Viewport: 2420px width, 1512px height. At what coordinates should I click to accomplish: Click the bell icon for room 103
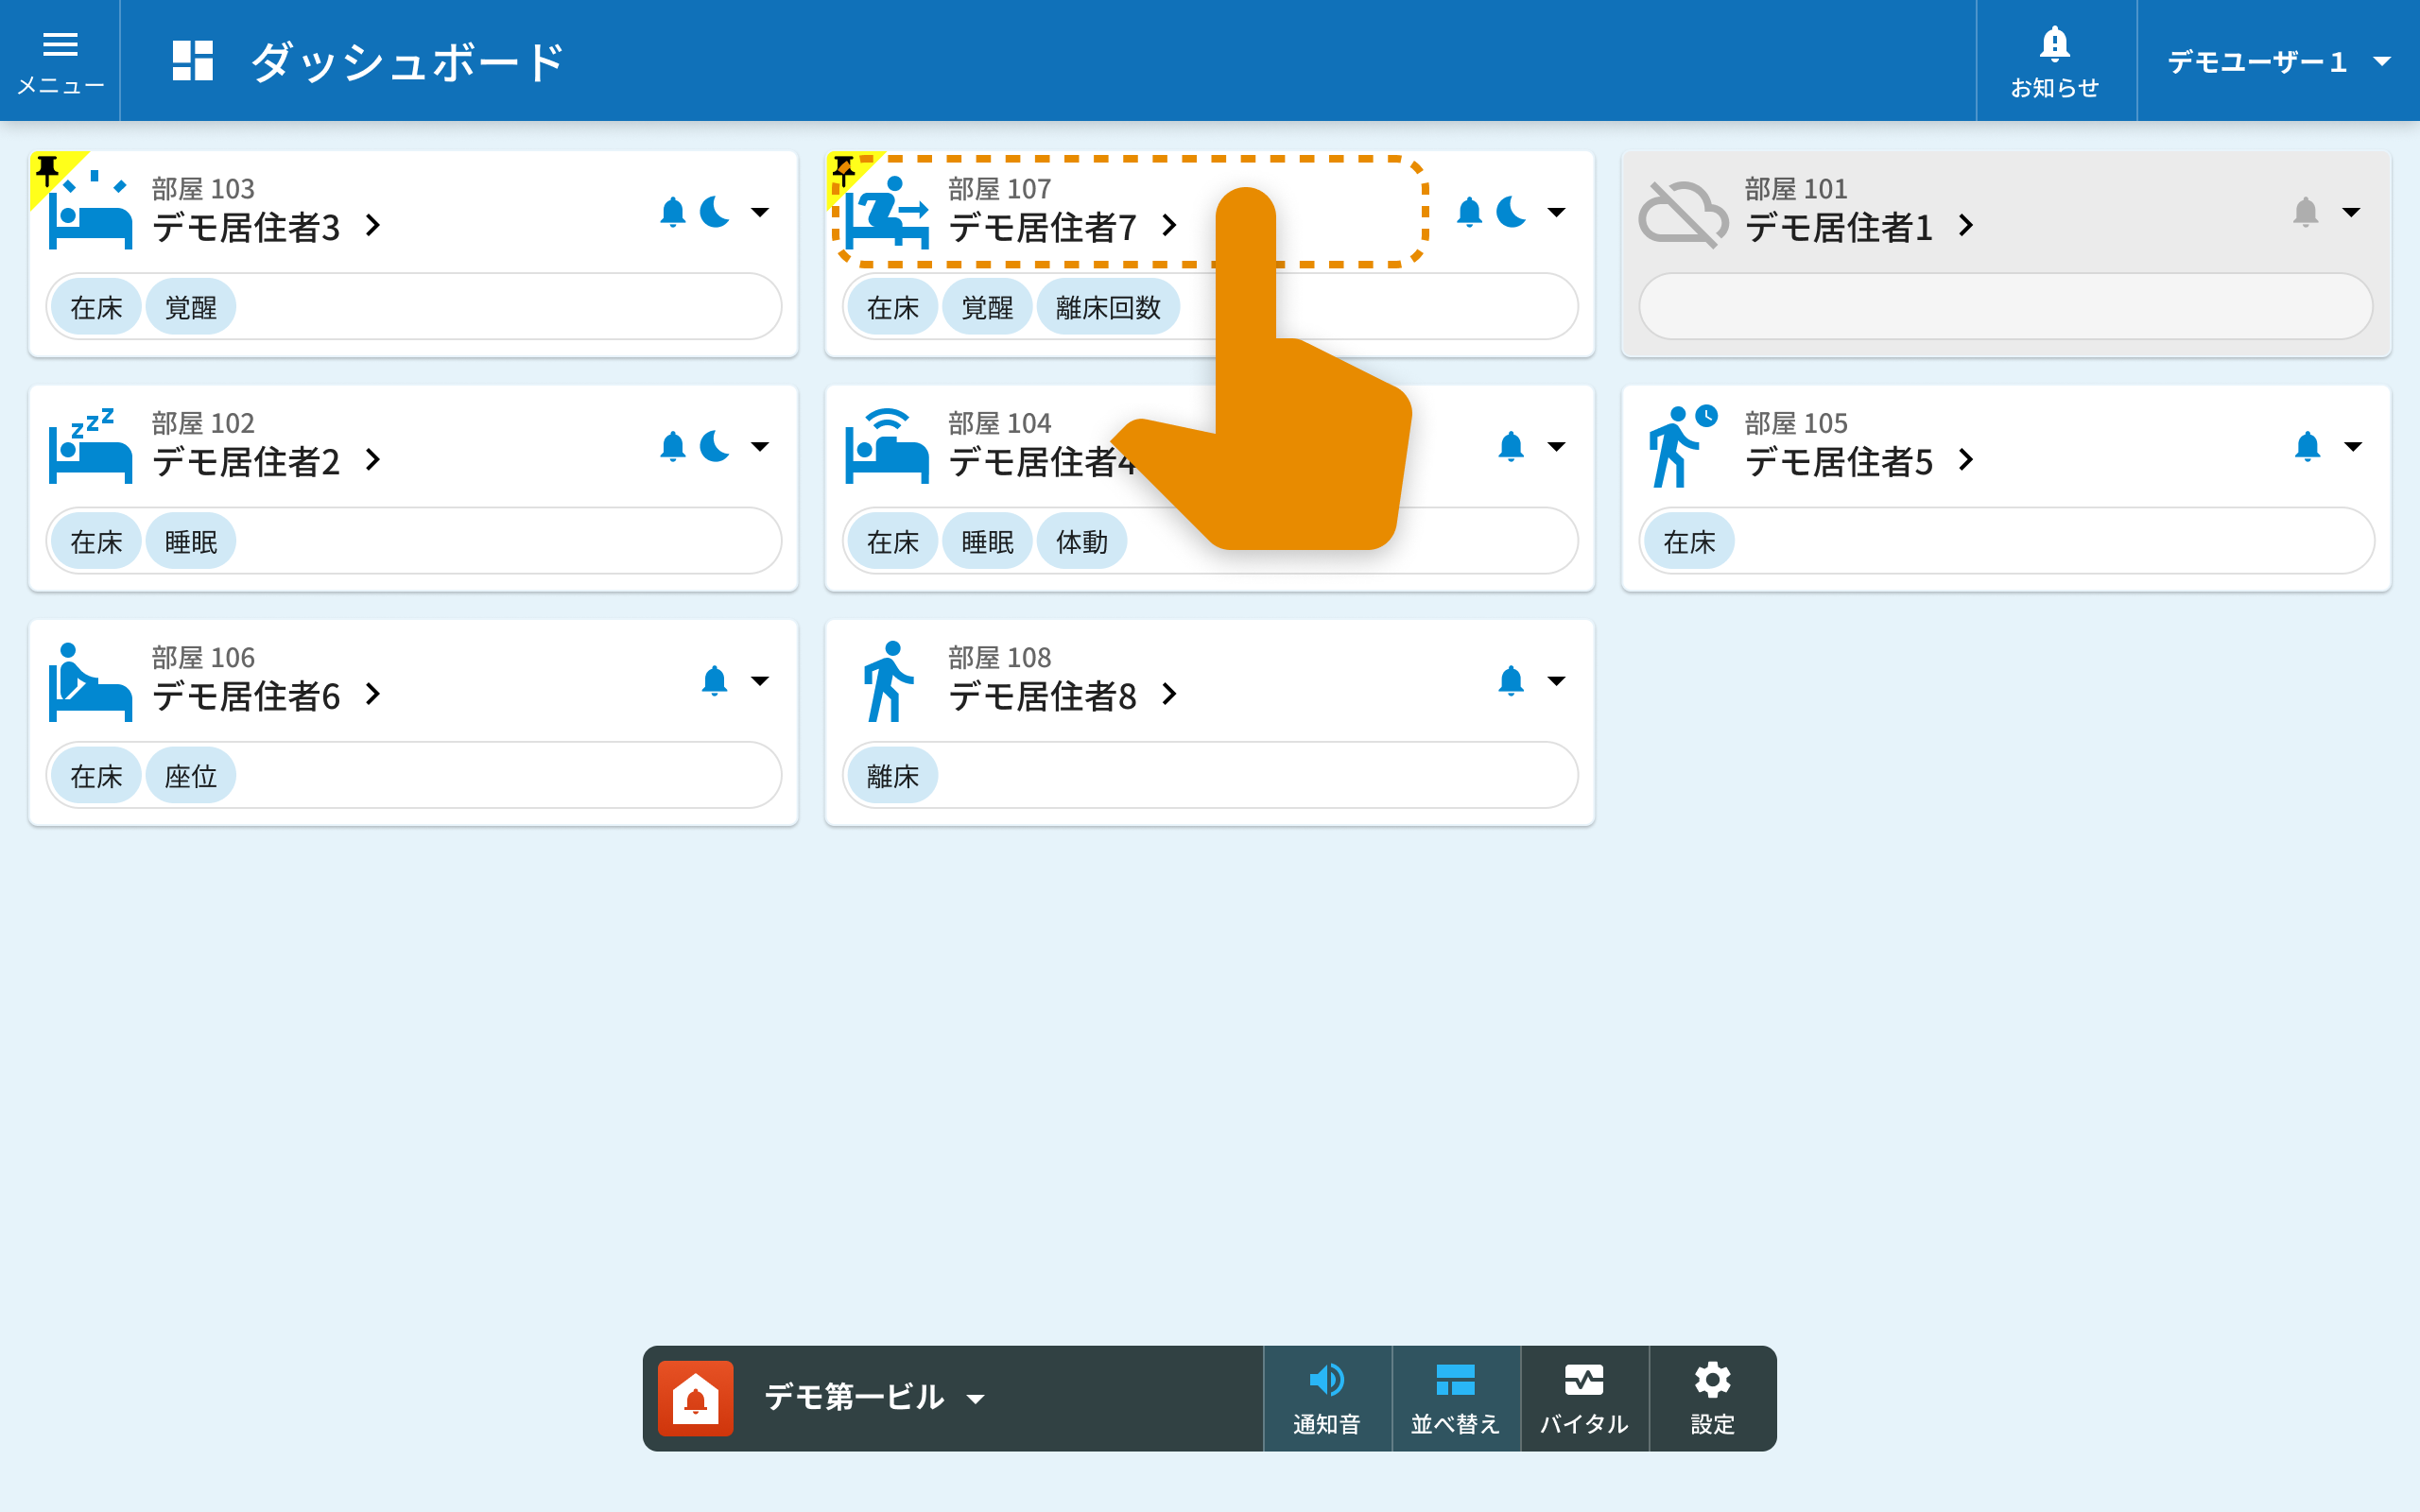673,212
